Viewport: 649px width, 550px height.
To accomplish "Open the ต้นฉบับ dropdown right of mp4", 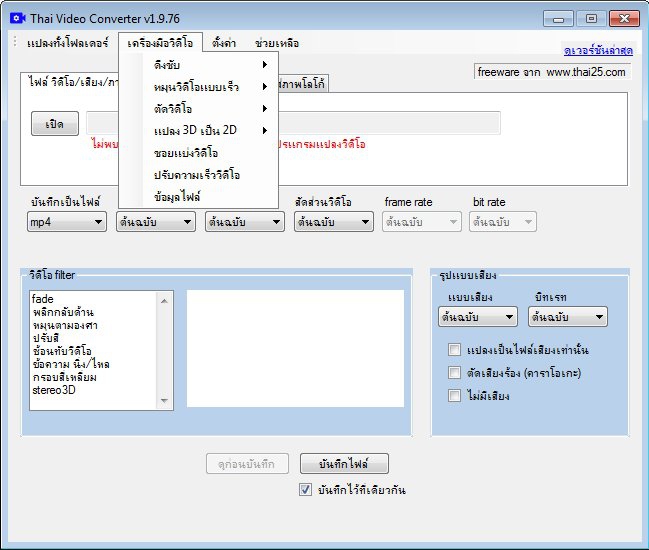I will coord(156,222).
